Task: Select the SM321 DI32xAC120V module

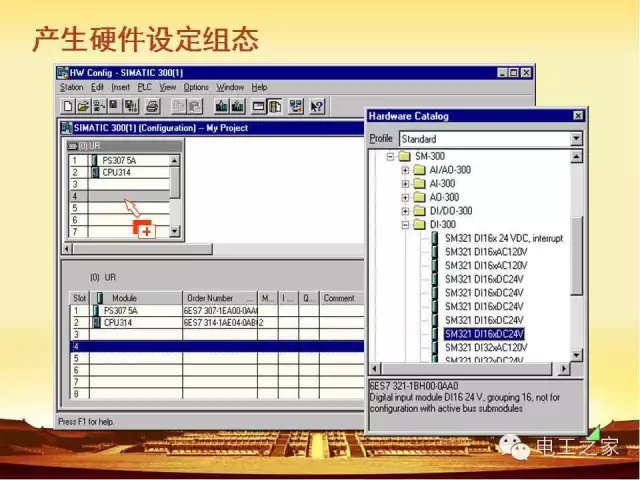Action: 486,347
